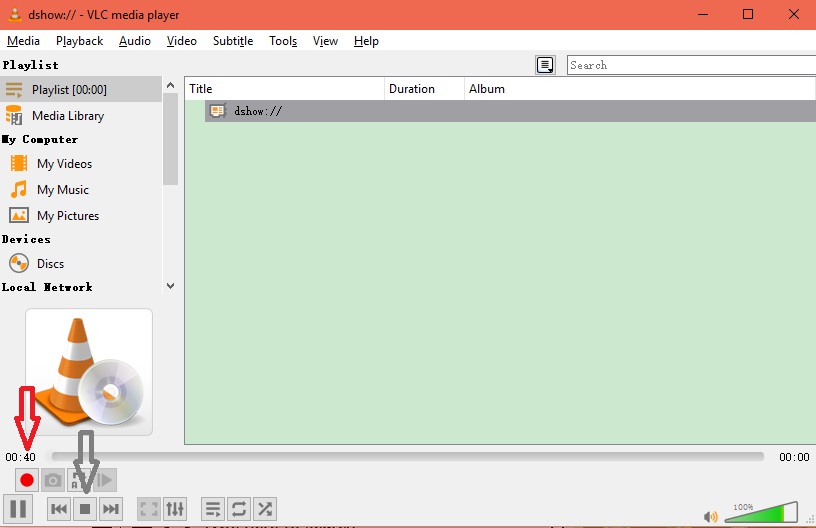Sort by Duration column header
The width and height of the screenshot is (816, 528).
(425, 89)
